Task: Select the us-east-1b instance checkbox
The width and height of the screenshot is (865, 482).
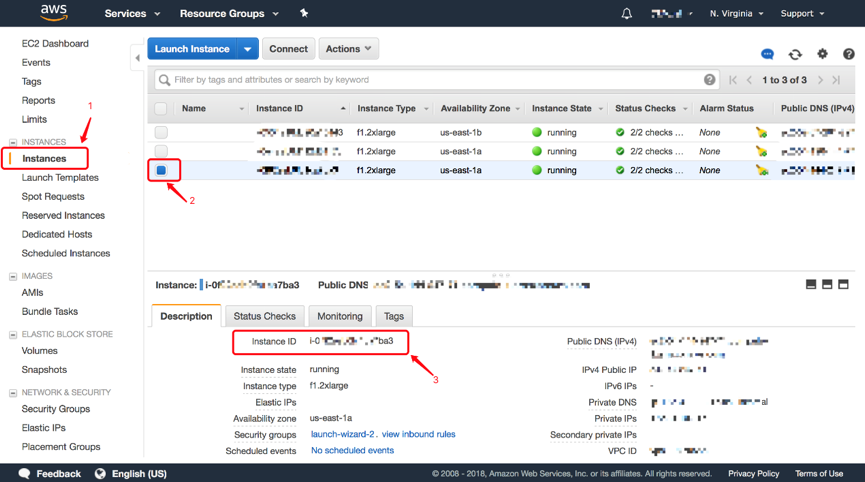Action: pyautogui.click(x=161, y=132)
